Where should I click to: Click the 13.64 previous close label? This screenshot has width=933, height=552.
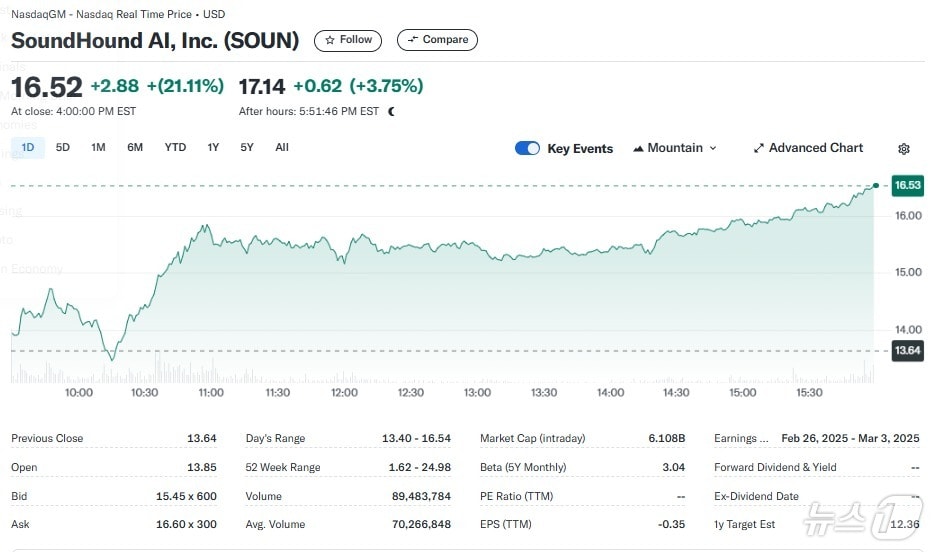click(907, 350)
